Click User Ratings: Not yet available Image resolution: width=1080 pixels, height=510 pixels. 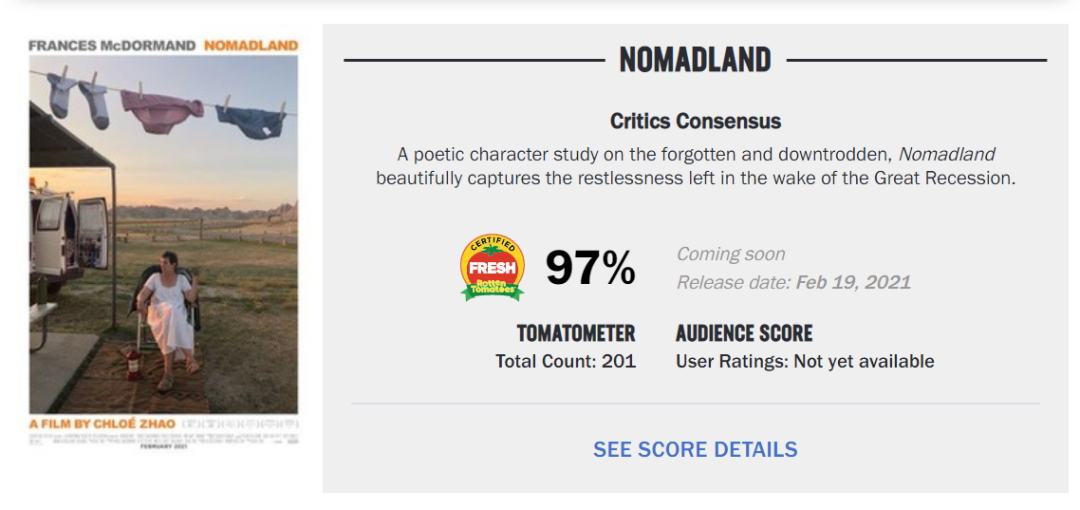coord(805,361)
